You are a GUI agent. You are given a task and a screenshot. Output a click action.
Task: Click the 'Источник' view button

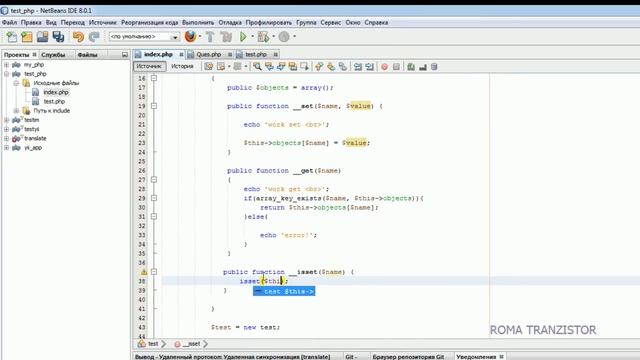[x=149, y=66]
